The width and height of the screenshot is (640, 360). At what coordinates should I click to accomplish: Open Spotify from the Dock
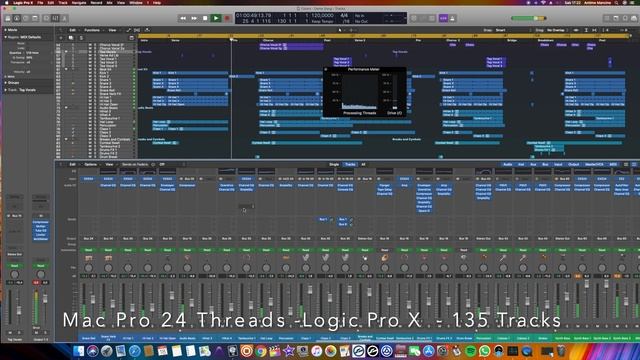click(x=470, y=351)
